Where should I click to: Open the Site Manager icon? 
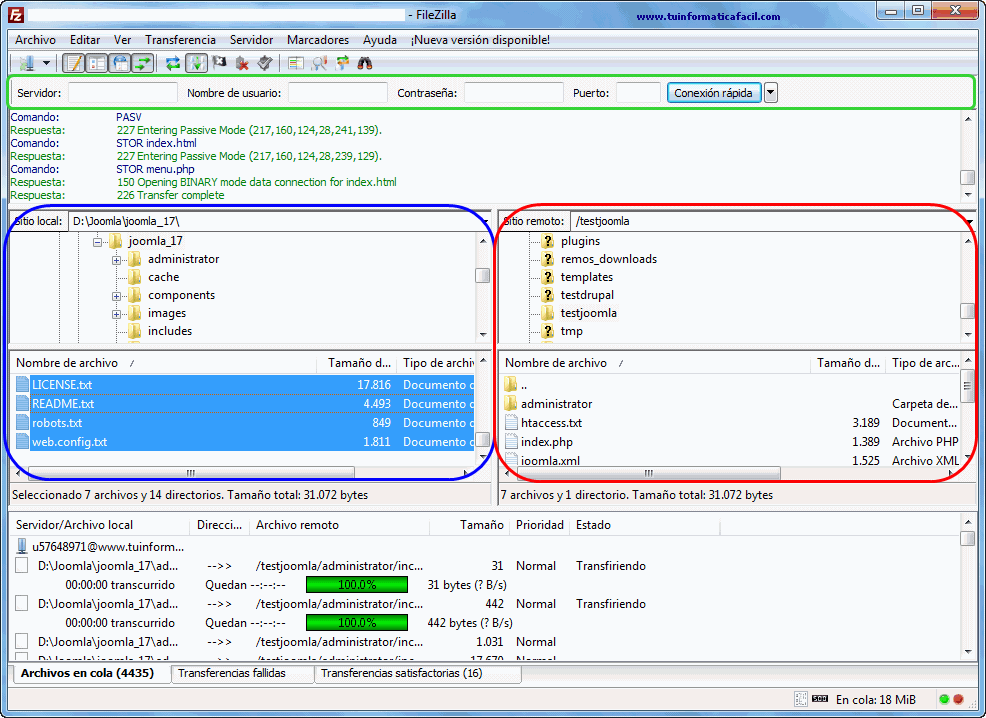(x=26, y=63)
